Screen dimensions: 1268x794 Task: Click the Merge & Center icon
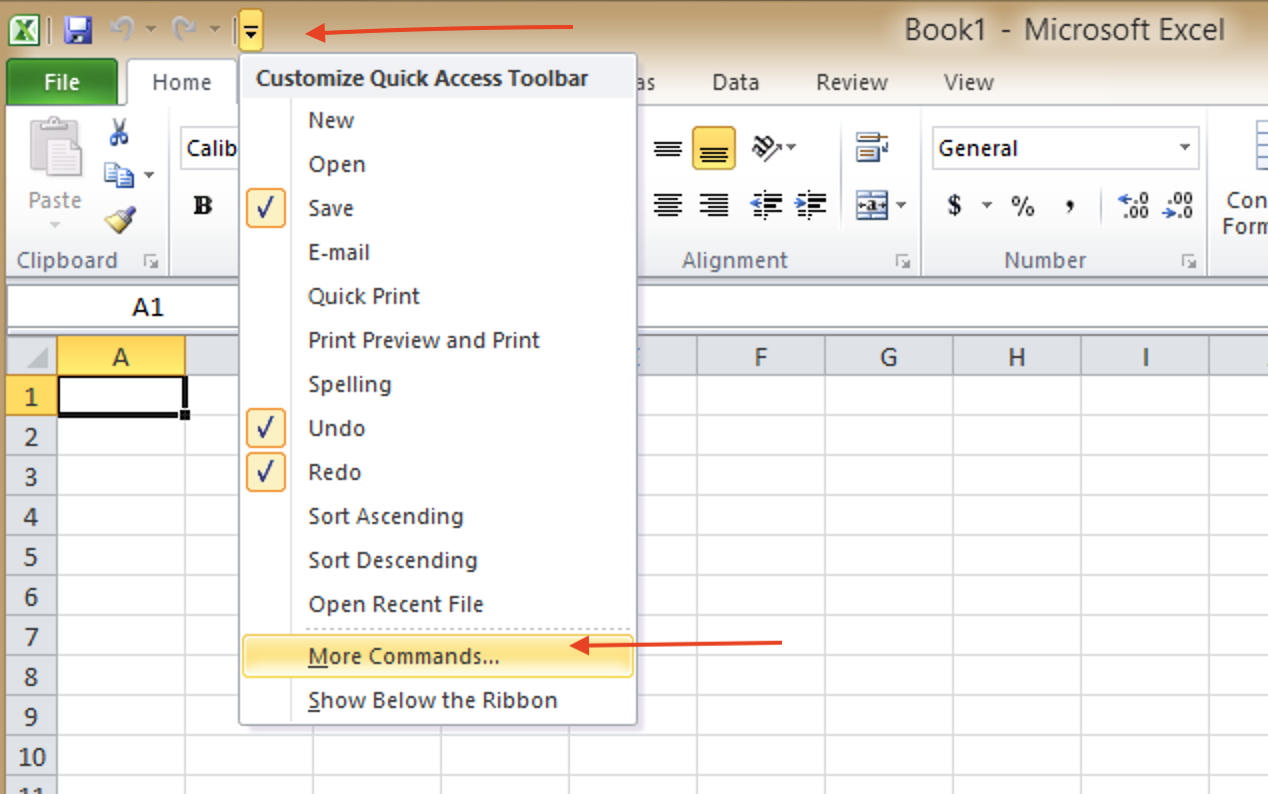[873, 206]
